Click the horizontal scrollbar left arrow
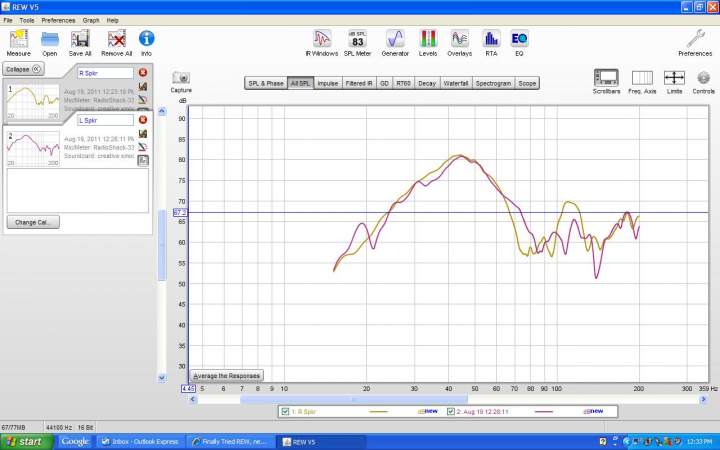The image size is (720, 450). [193, 399]
